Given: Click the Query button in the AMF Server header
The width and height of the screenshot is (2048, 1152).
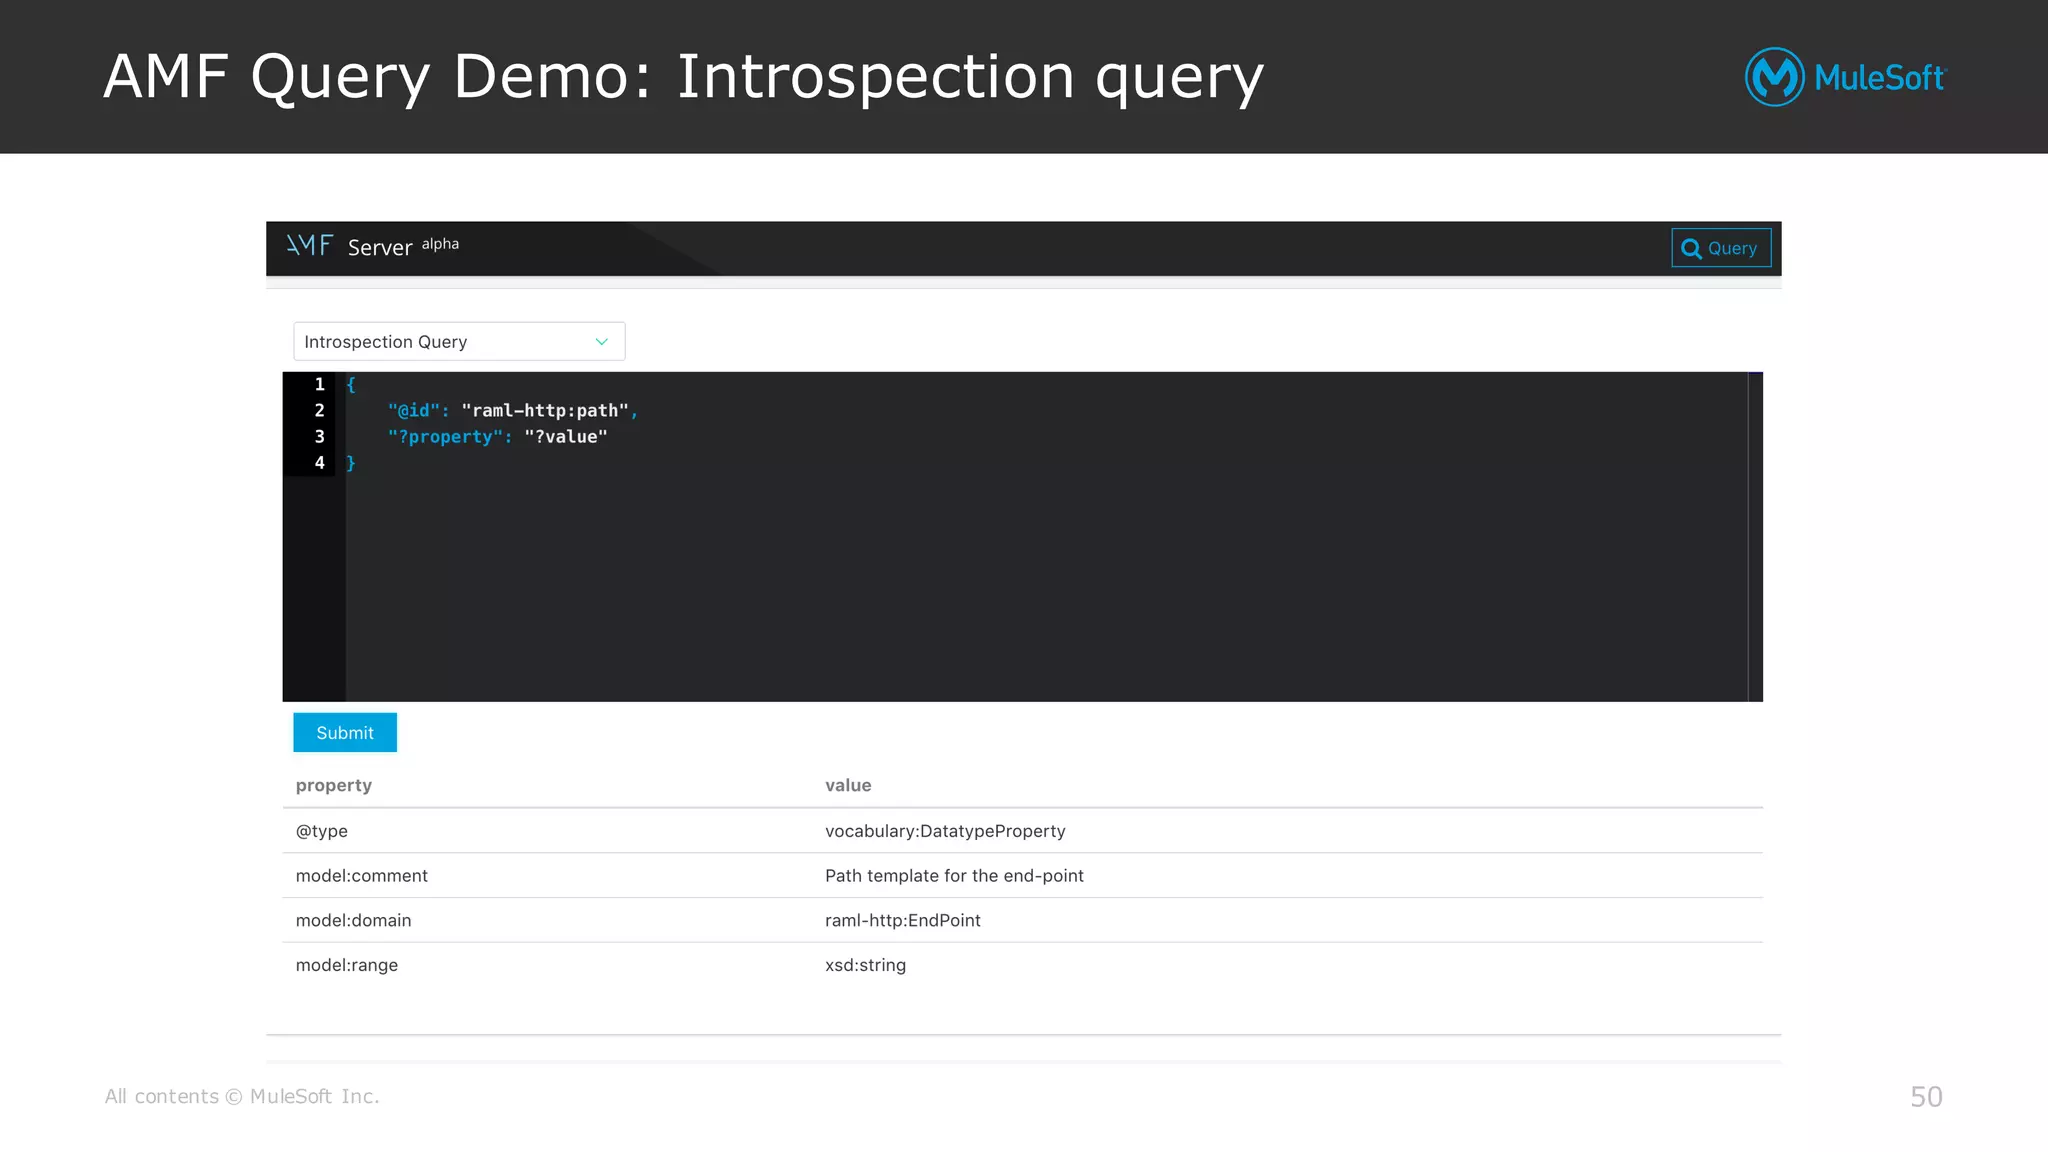Looking at the screenshot, I should 1721,248.
